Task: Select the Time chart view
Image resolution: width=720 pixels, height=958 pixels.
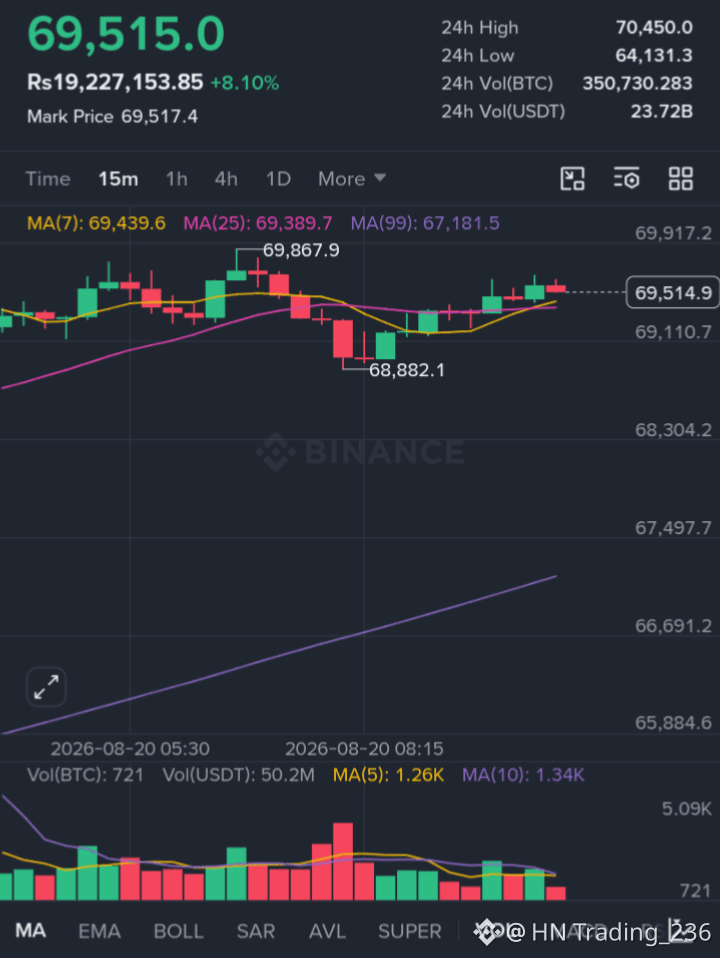Action: [48, 179]
